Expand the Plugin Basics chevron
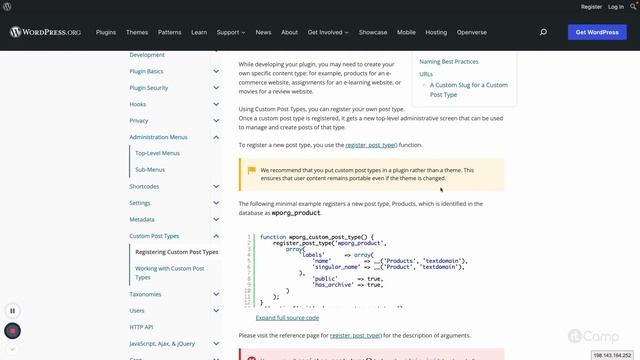Image resolution: width=640 pixels, height=360 pixels. coord(216,71)
